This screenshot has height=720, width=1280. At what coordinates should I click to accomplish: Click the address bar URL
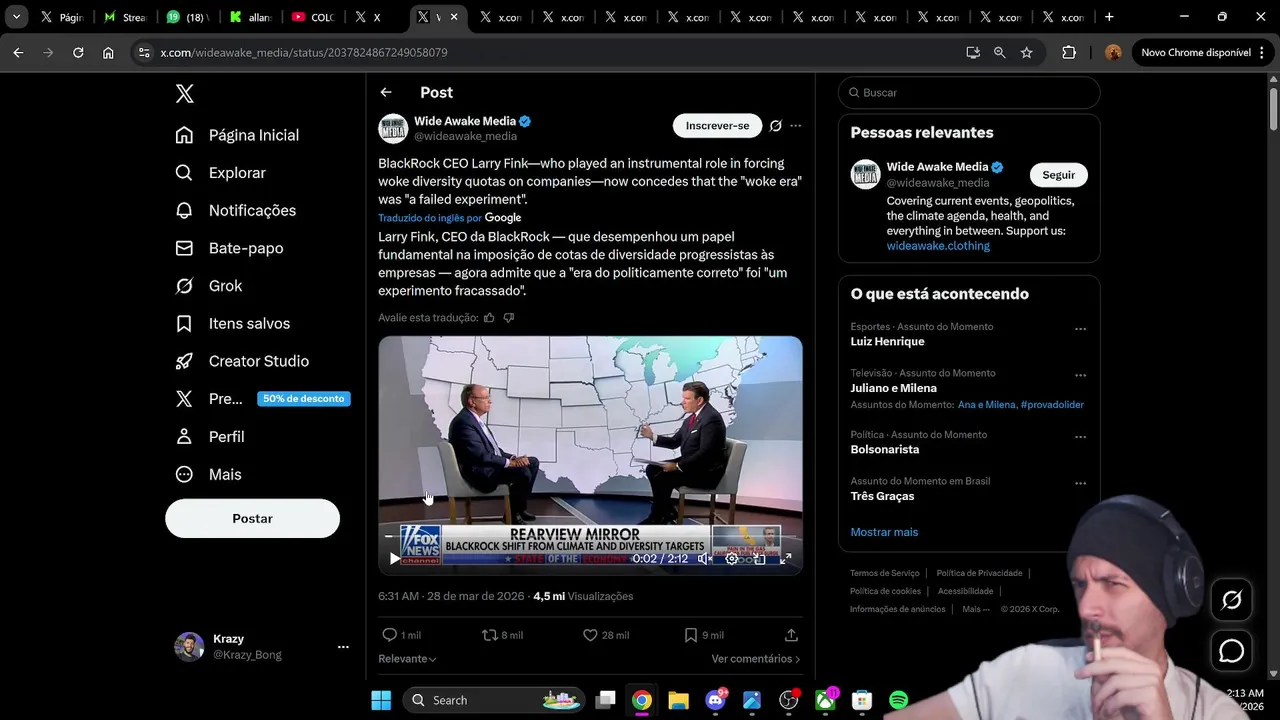[x=304, y=53]
